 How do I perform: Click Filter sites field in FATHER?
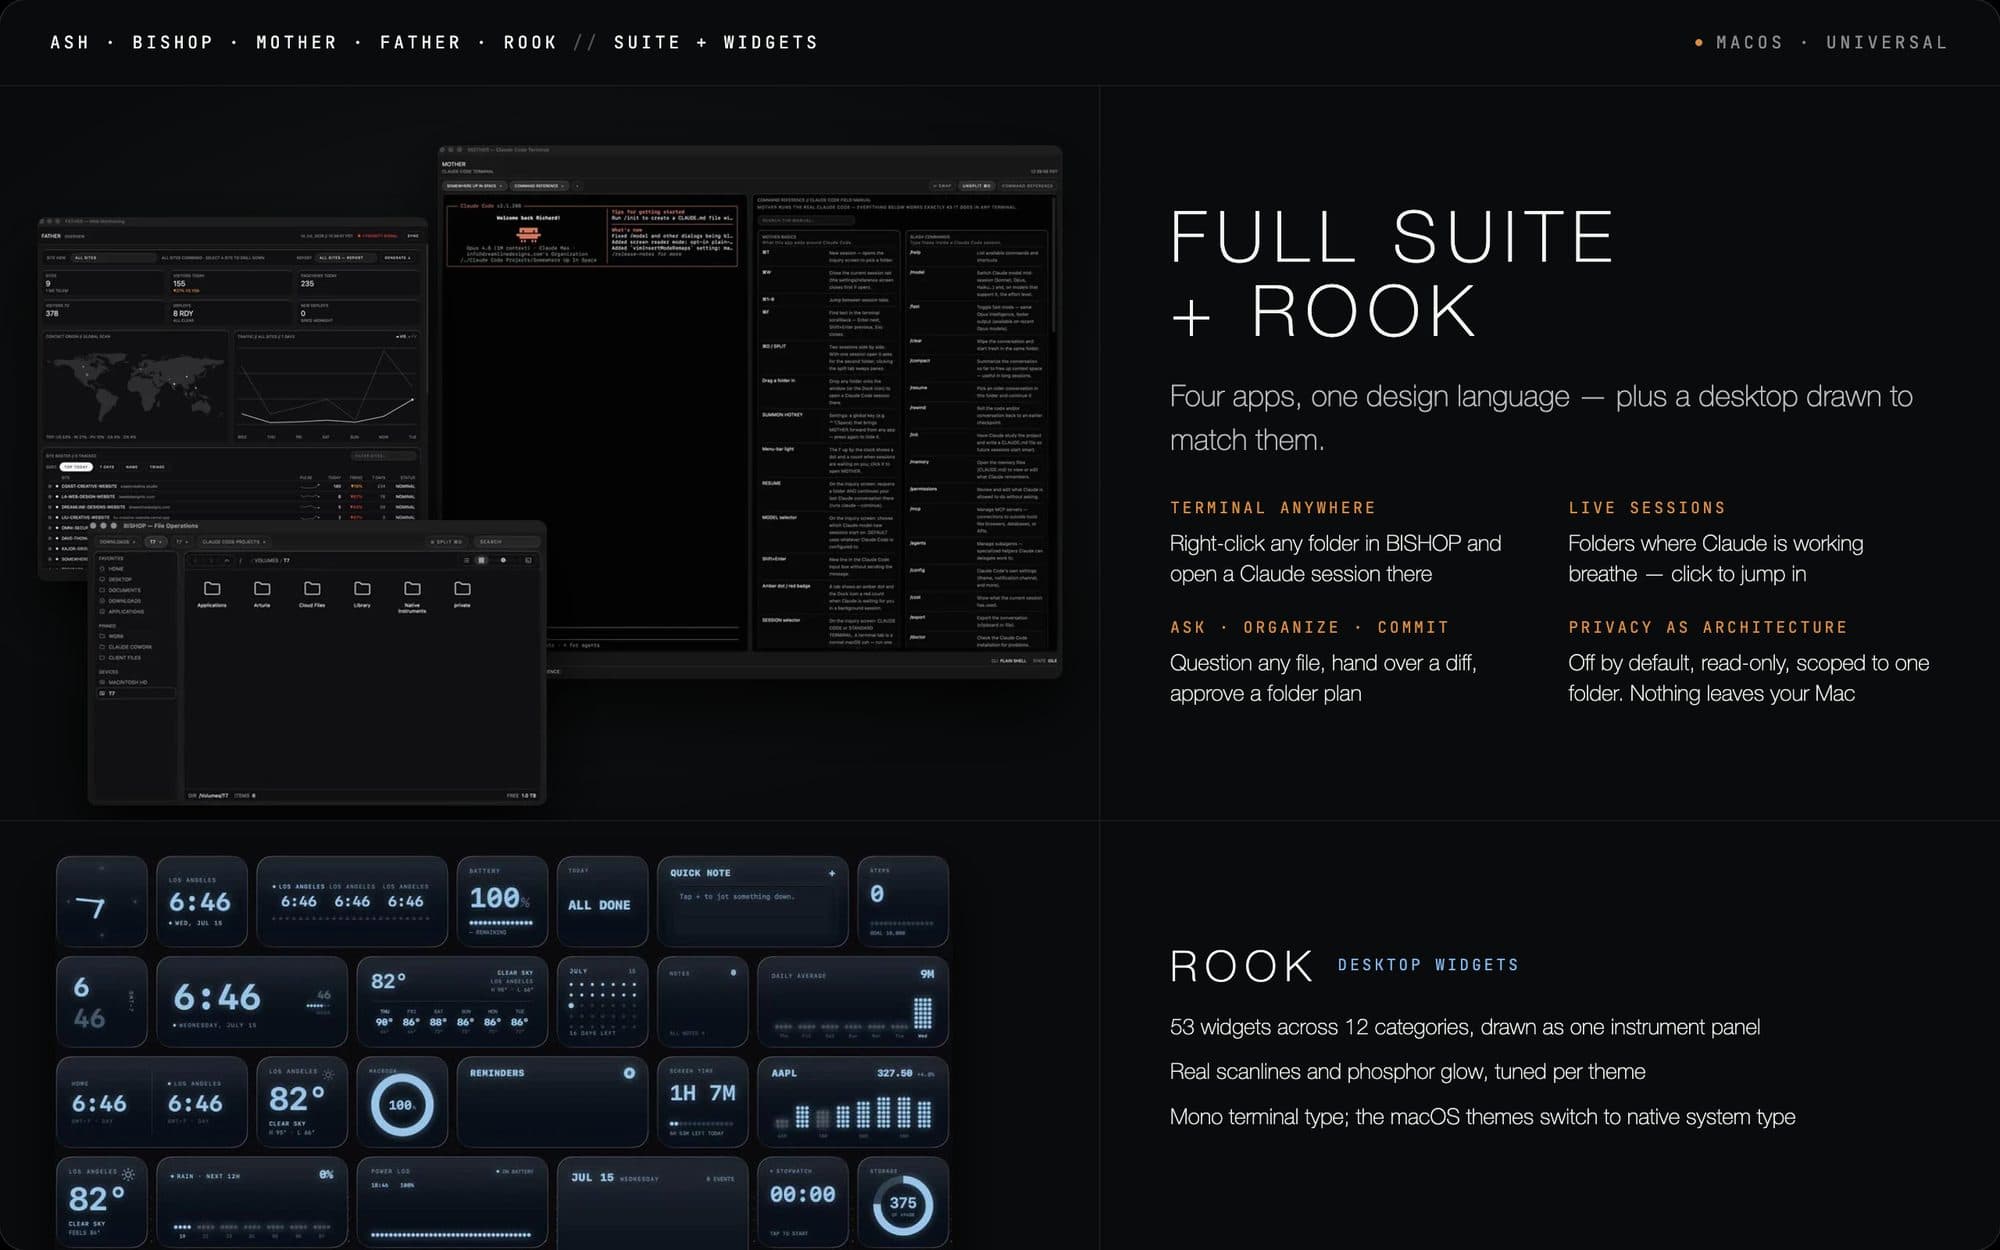coord(384,456)
